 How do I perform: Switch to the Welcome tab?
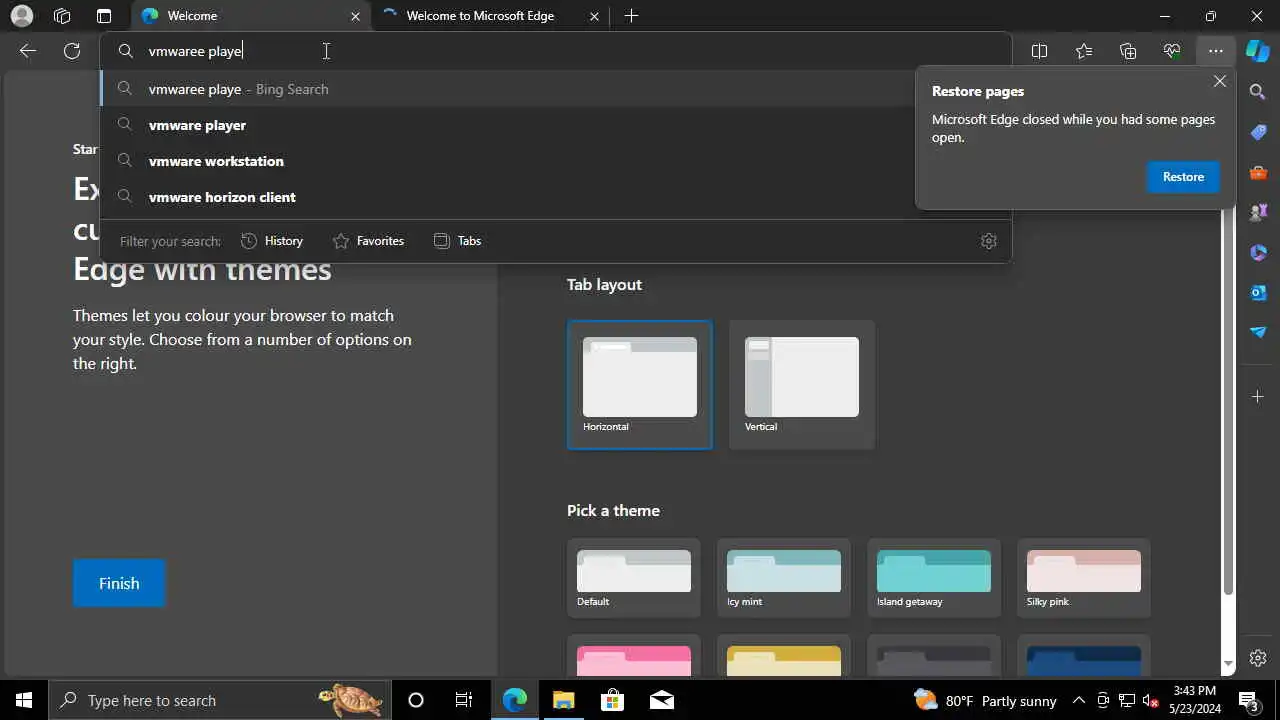pos(250,16)
